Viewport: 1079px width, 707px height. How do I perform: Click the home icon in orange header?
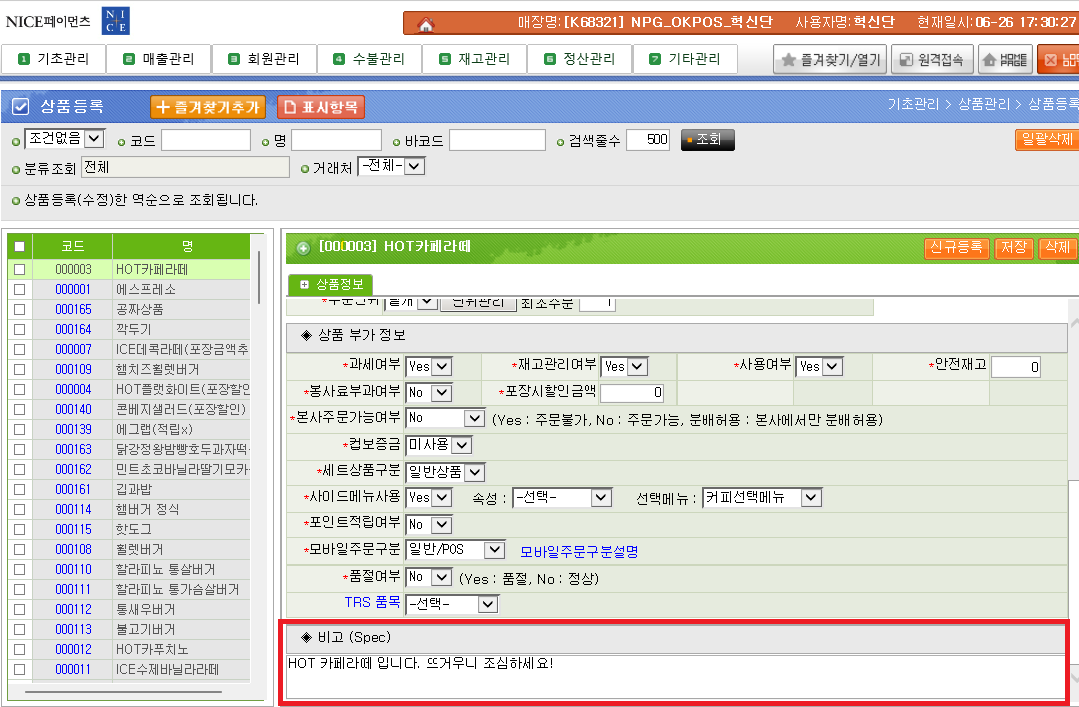427,24
